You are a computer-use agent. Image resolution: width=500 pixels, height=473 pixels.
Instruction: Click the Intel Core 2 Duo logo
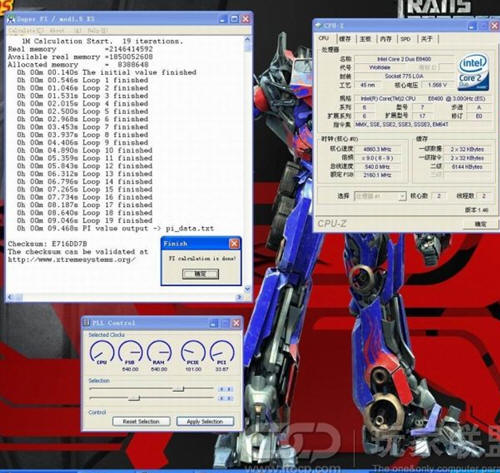[473, 73]
